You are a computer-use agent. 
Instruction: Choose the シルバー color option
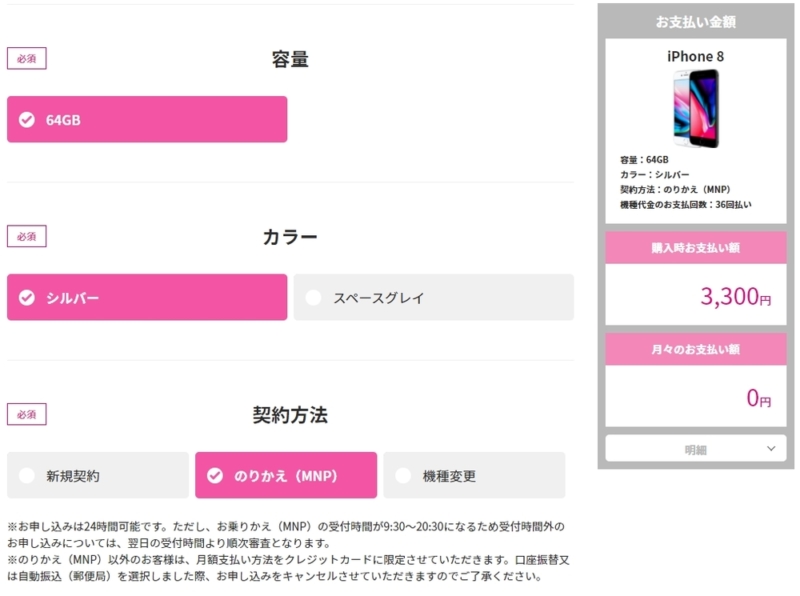147,297
